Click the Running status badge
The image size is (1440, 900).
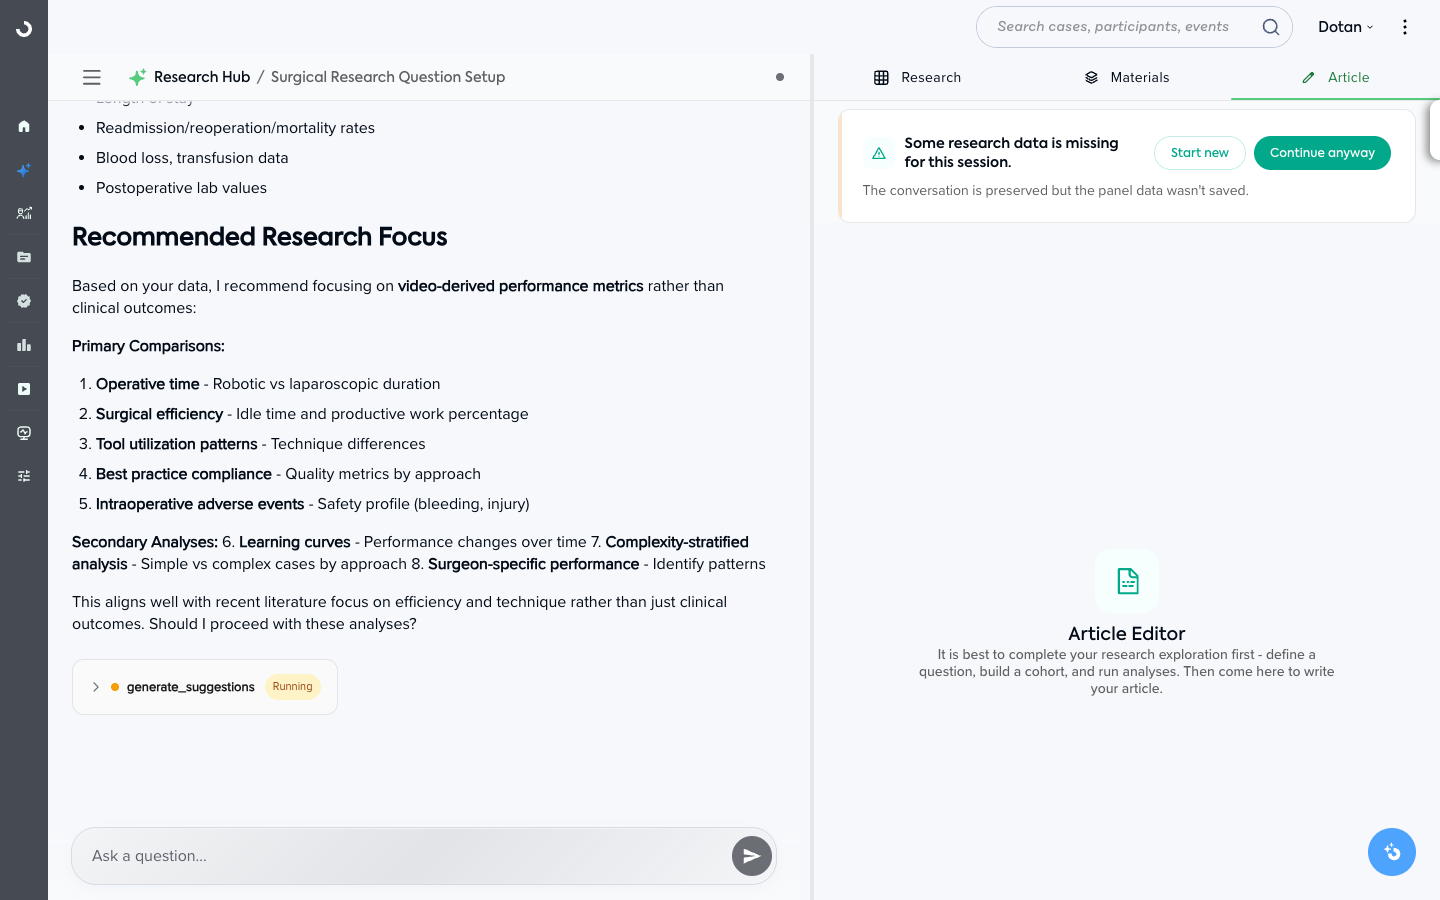293,687
